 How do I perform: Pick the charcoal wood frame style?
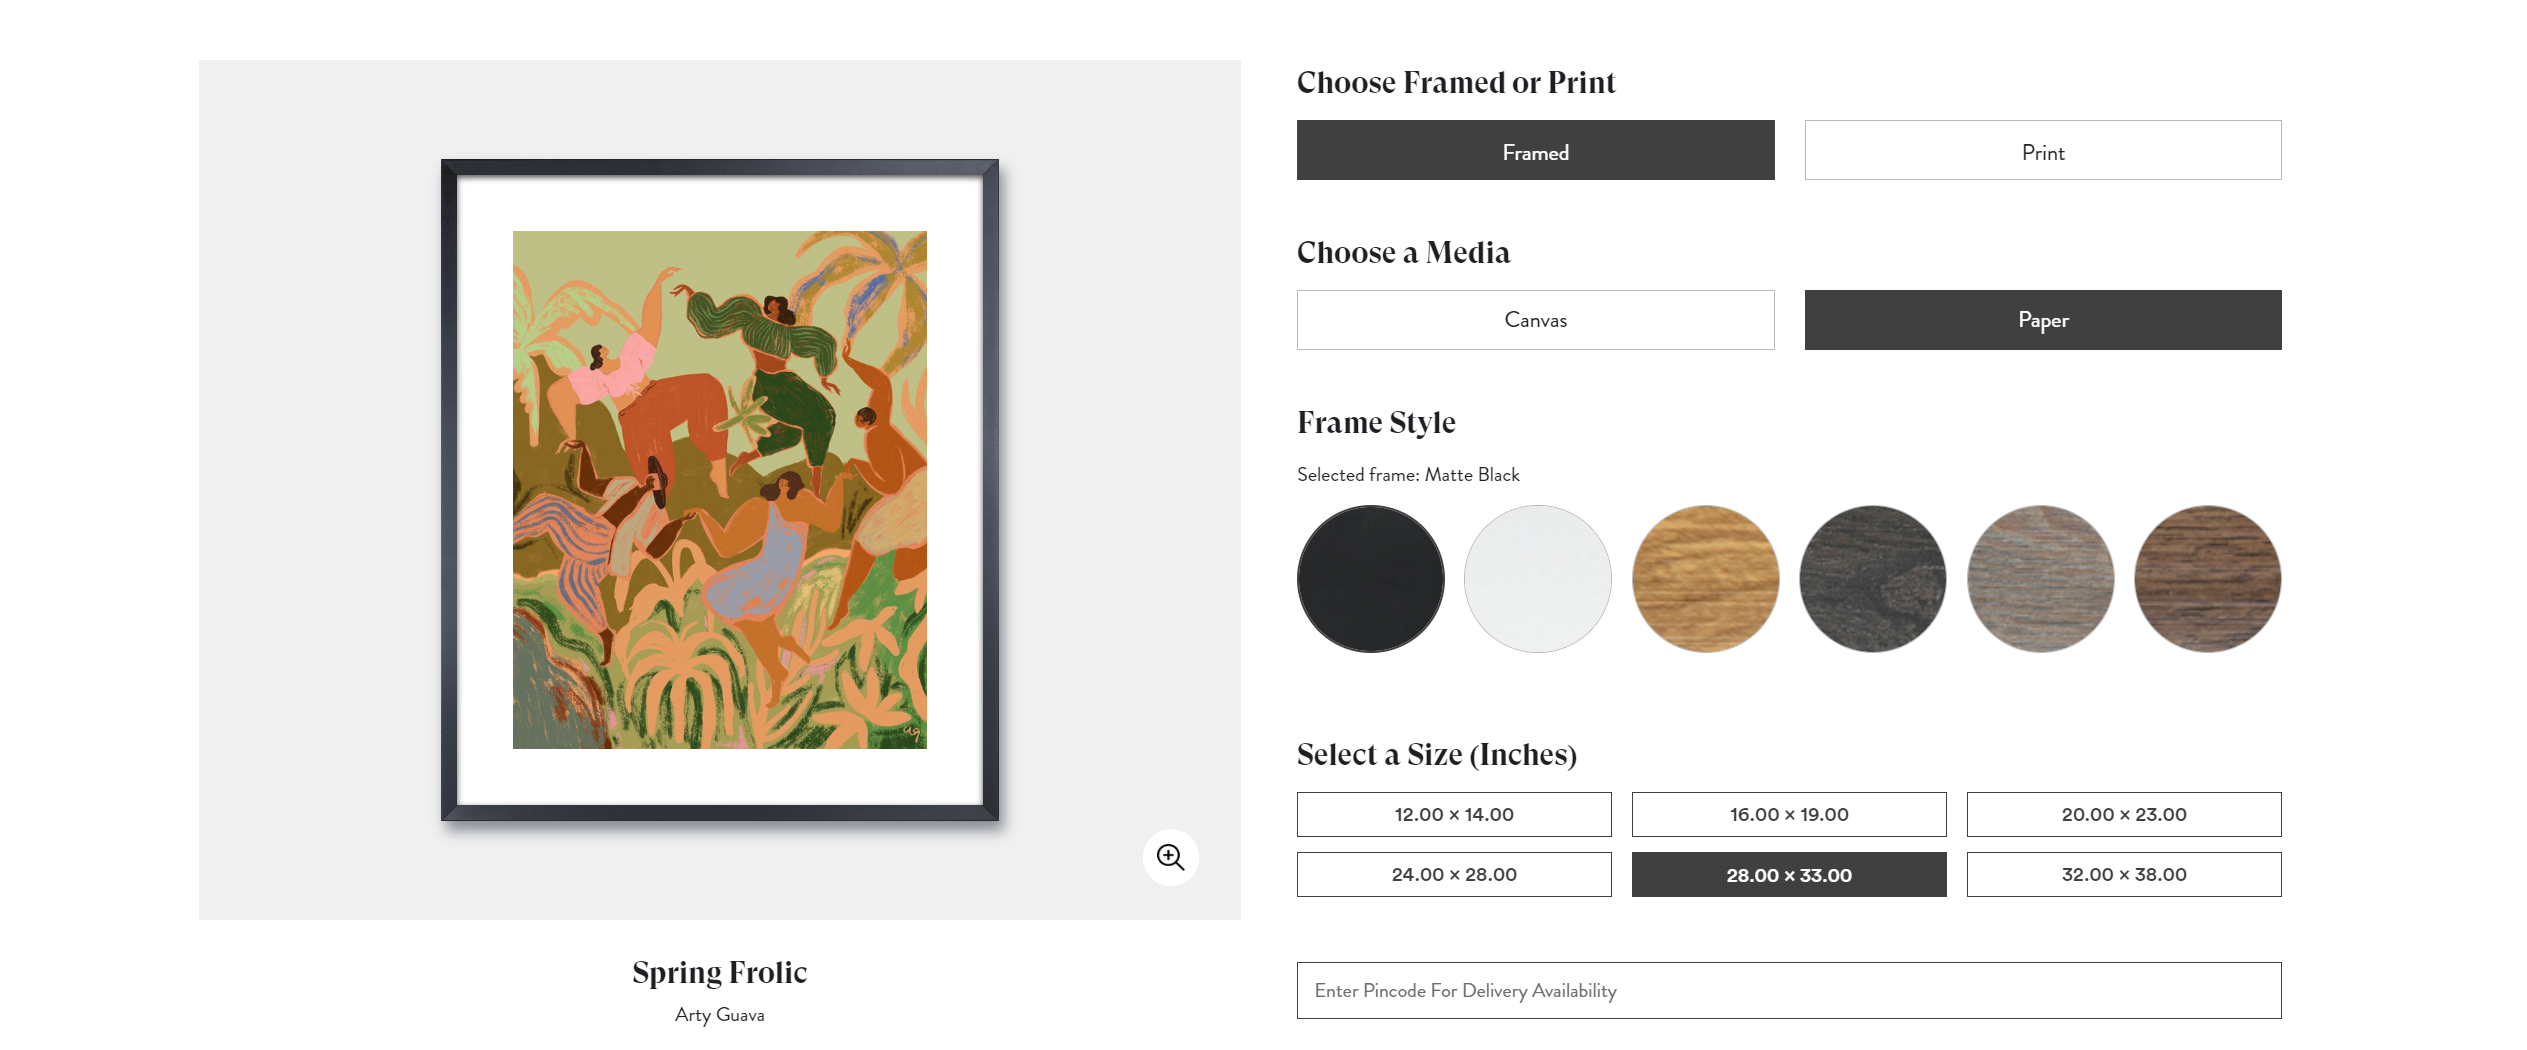point(1872,578)
